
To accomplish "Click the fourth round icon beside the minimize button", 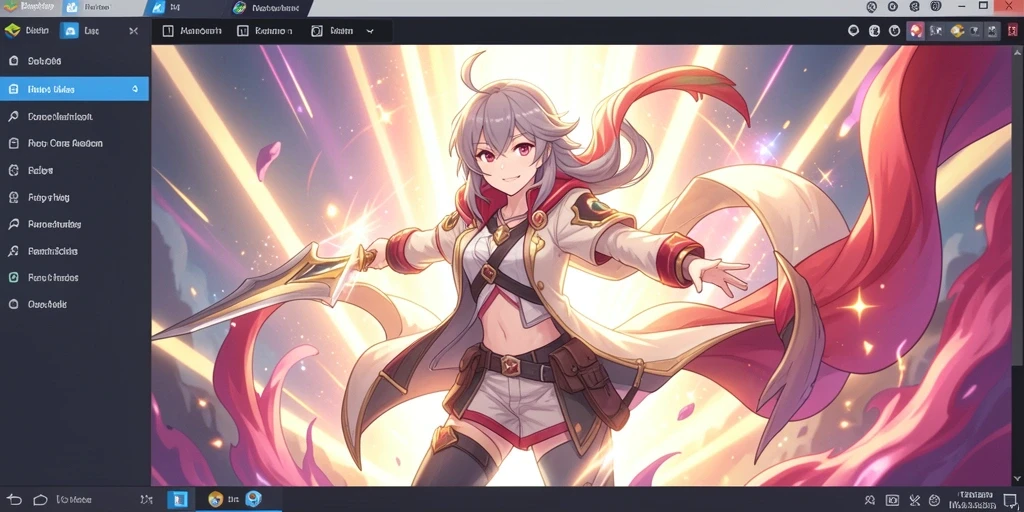I will click(x=935, y=7).
